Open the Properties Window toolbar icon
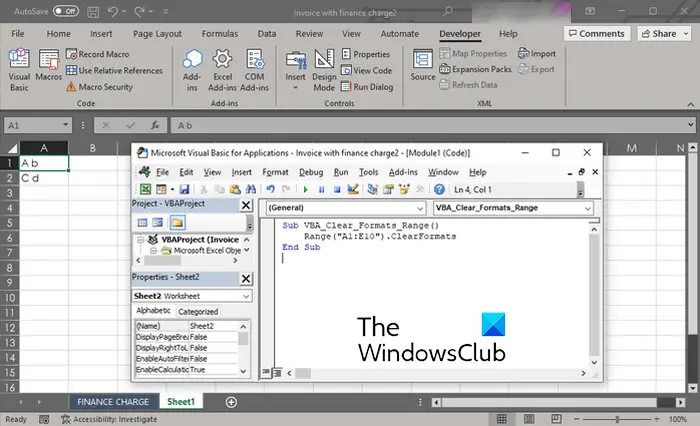 pos(388,189)
